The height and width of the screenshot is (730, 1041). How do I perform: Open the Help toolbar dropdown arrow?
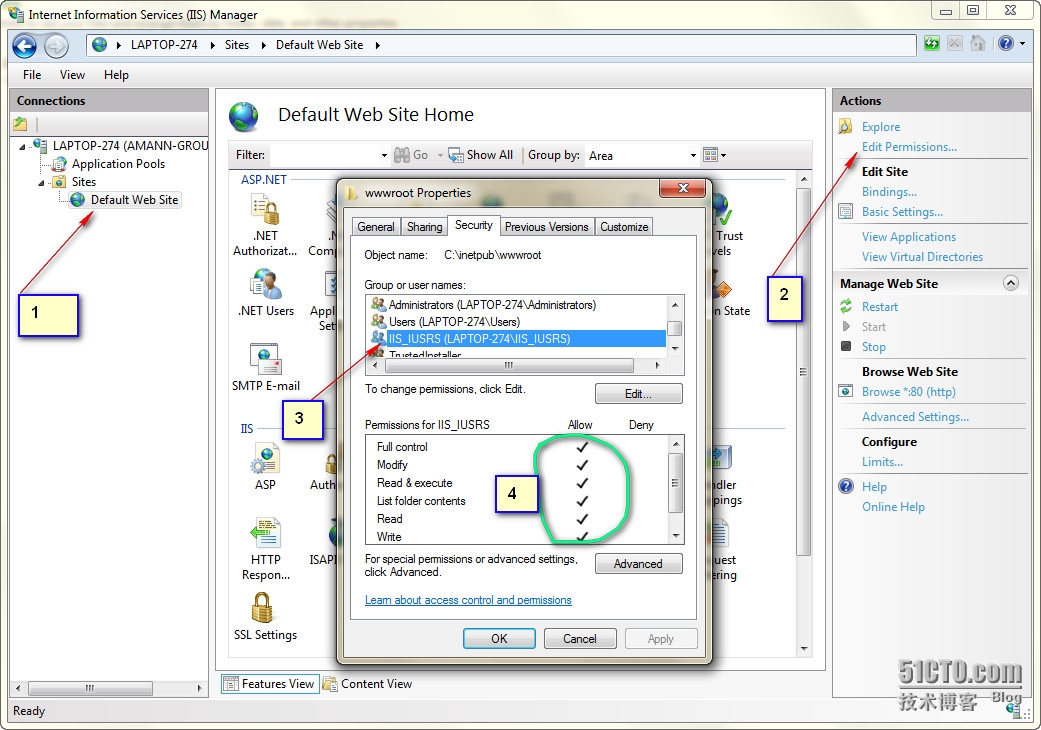click(1022, 44)
